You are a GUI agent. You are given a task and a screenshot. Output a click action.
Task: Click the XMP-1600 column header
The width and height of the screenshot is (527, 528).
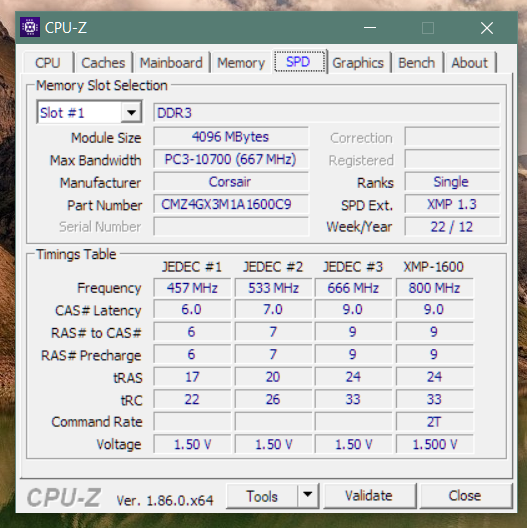(434, 267)
